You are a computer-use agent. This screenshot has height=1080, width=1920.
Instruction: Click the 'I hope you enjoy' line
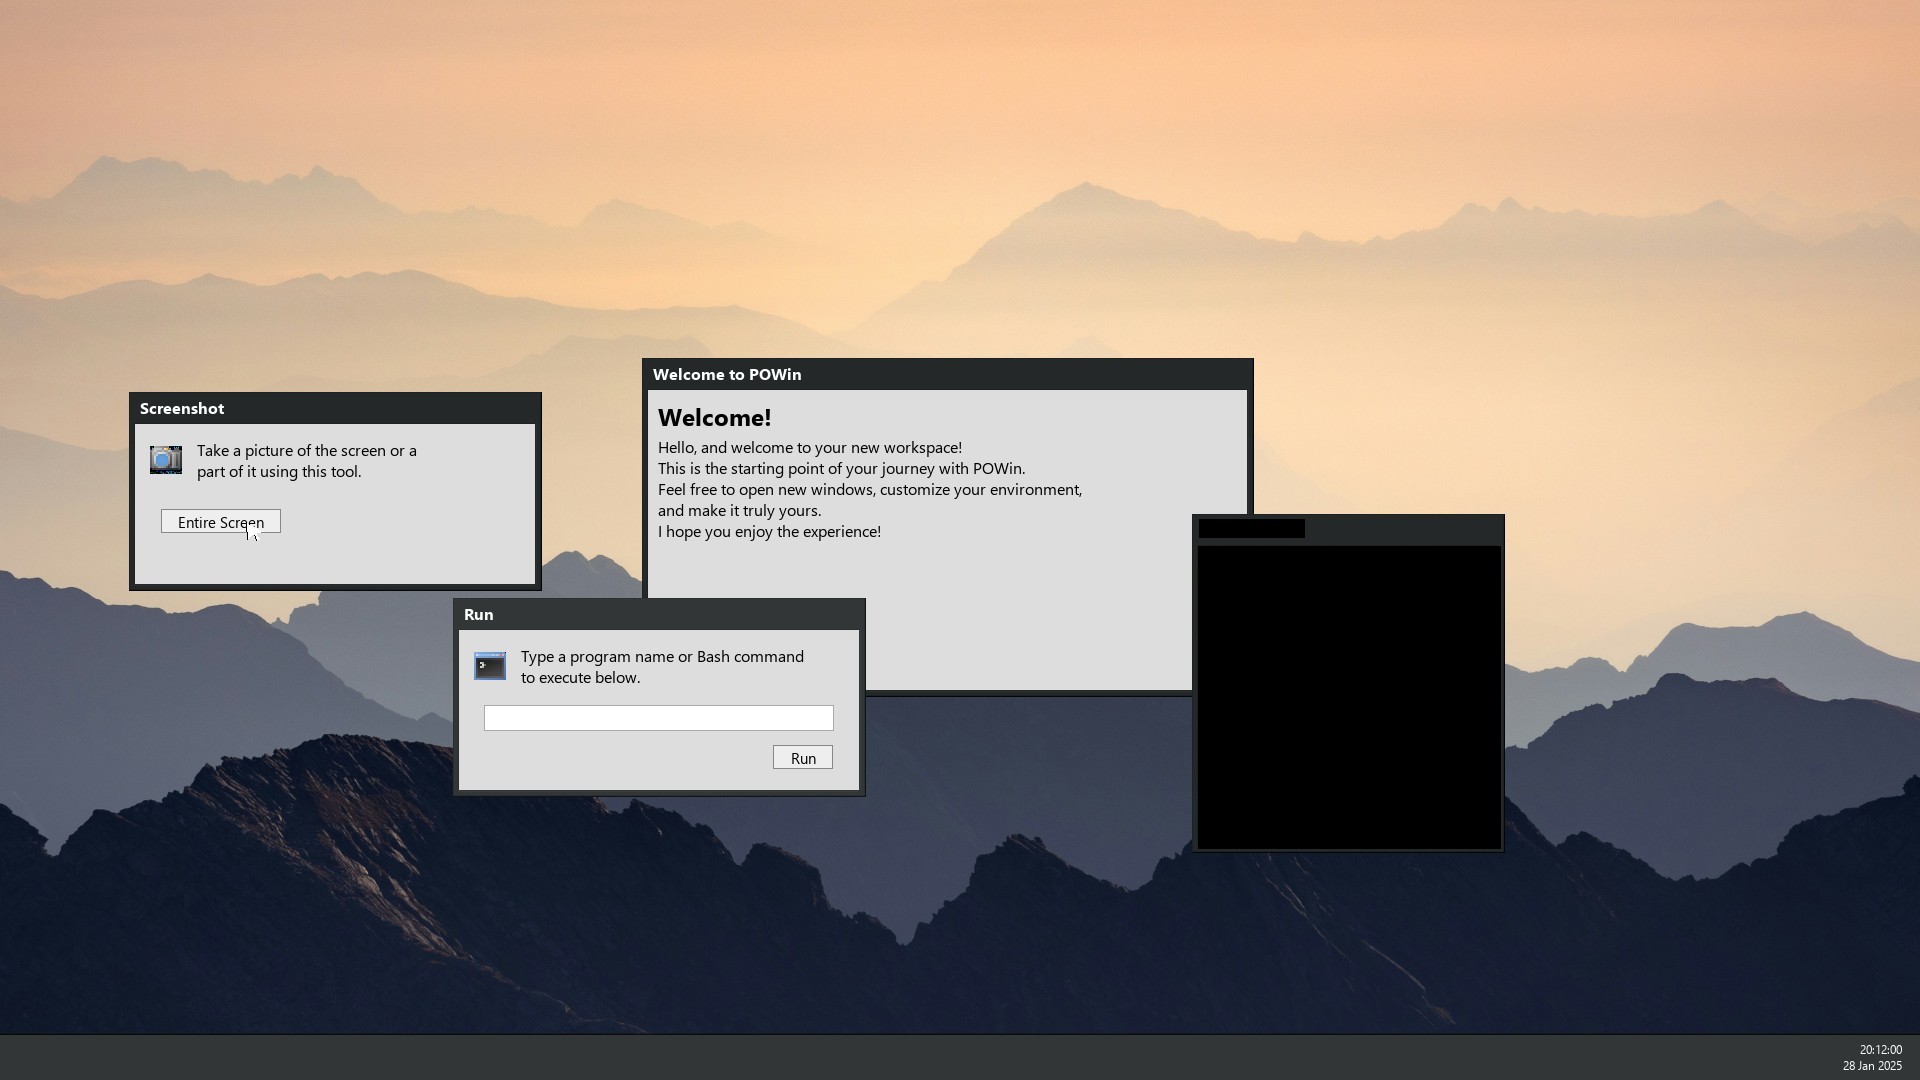(x=769, y=532)
